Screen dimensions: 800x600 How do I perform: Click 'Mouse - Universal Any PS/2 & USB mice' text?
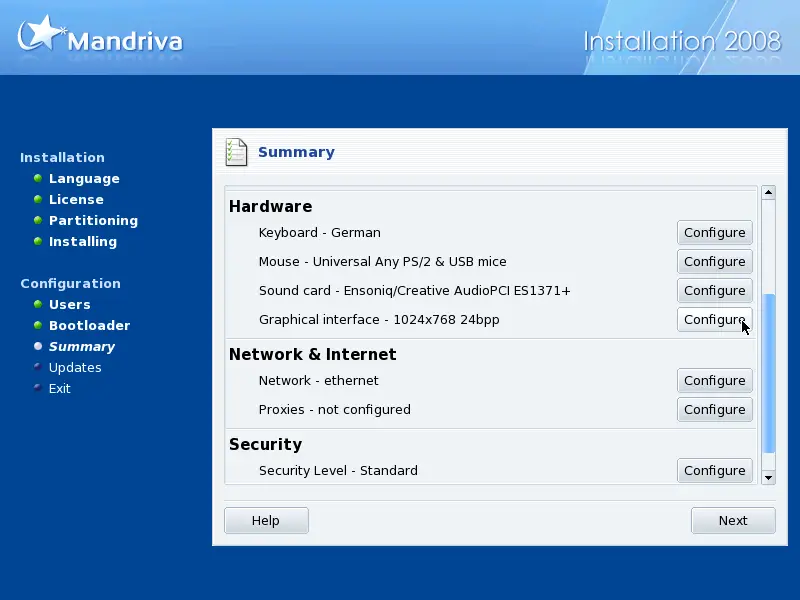coord(383,262)
